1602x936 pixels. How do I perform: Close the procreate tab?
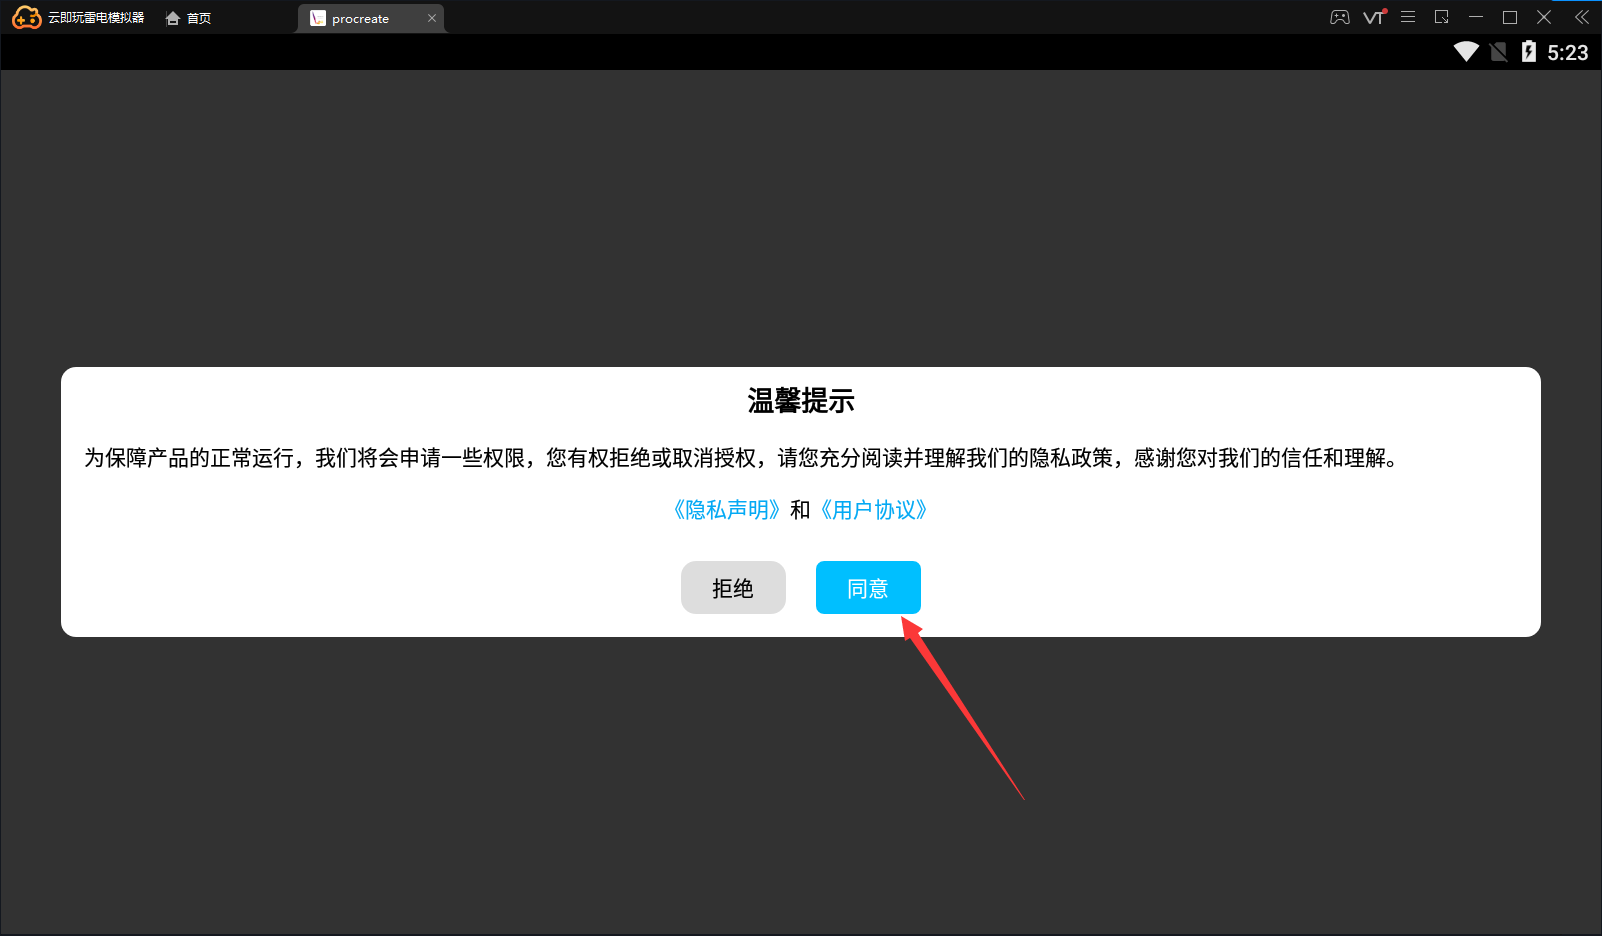click(x=432, y=18)
